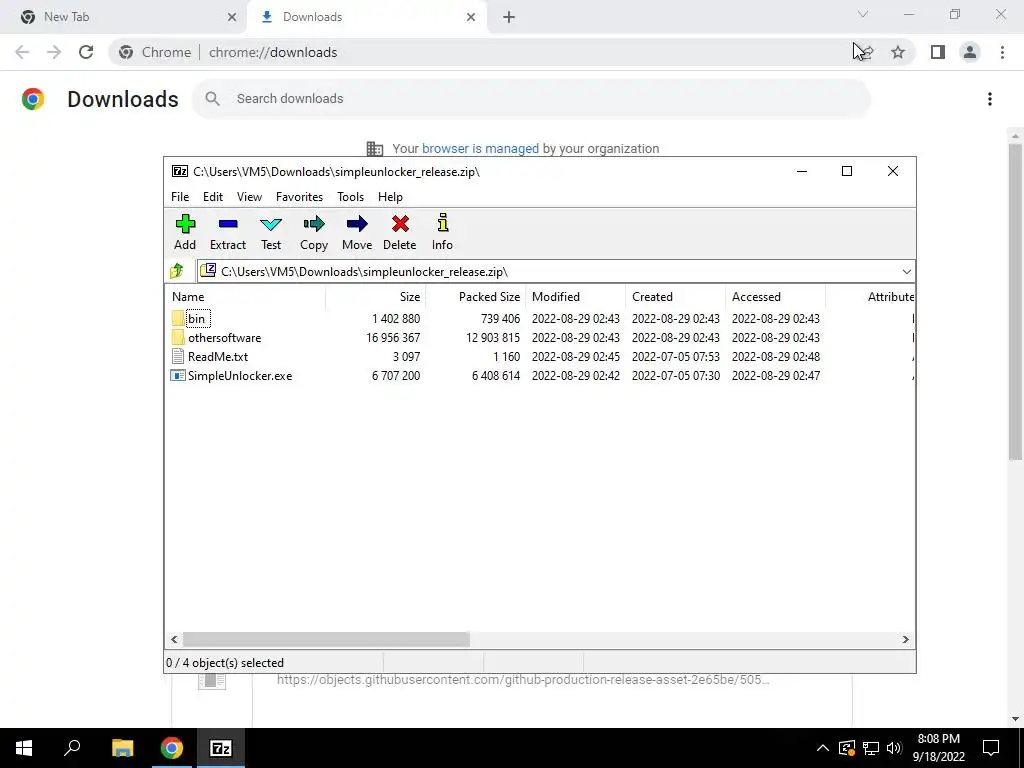Click the Downloads page vertical scrollbar
The width and height of the screenshot is (1024, 768).
click(x=1015, y=302)
